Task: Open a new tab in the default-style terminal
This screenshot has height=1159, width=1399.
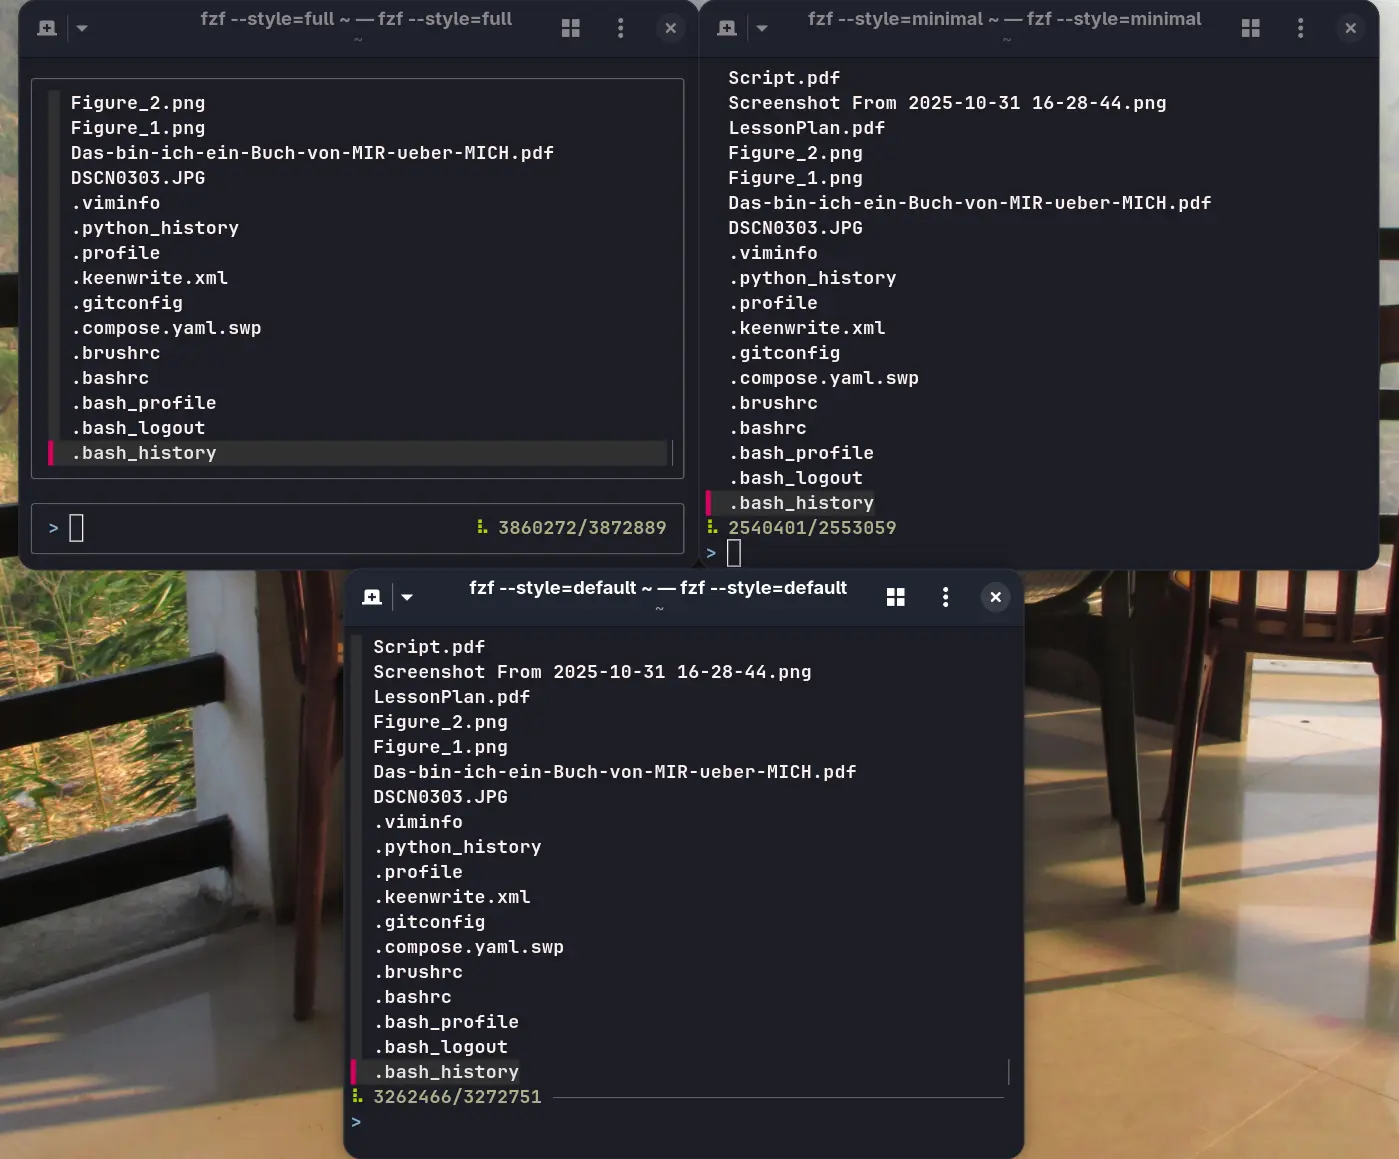Action: pyautogui.click(x=371, y=596)
